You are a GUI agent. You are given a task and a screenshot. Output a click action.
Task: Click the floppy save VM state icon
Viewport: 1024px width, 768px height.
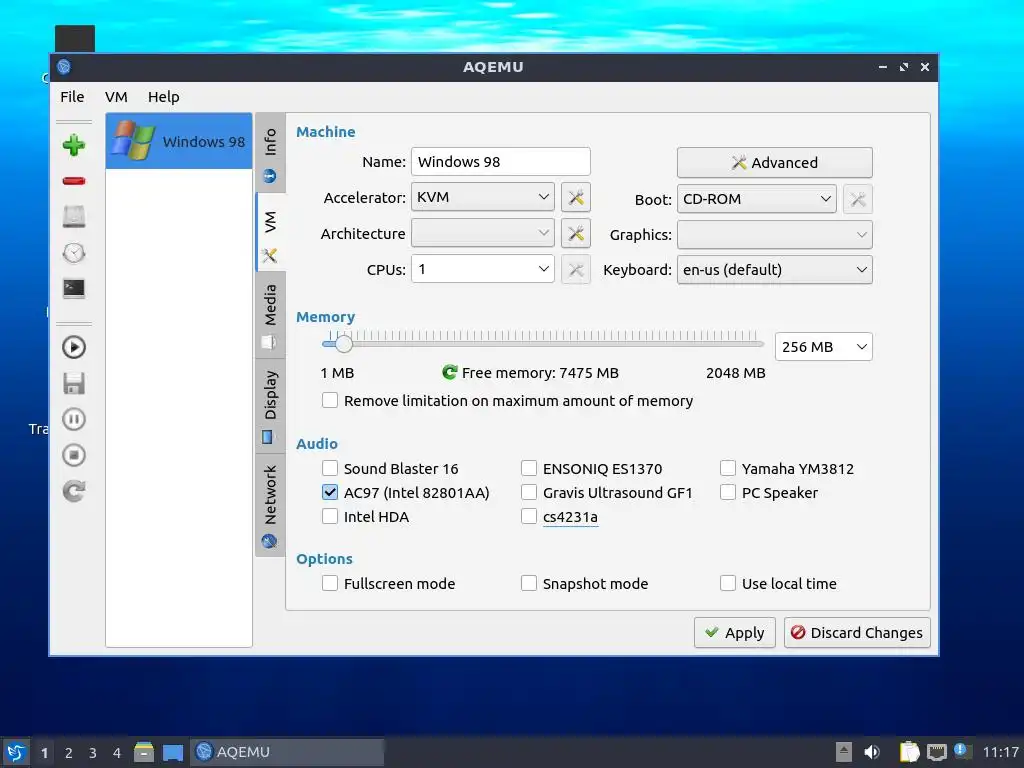[74, 383]
